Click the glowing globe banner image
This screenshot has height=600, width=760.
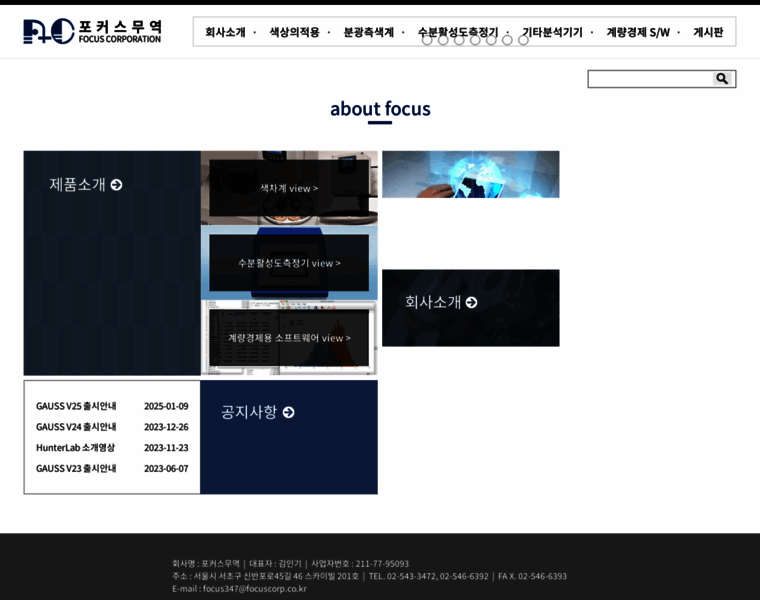coord(471,174)
